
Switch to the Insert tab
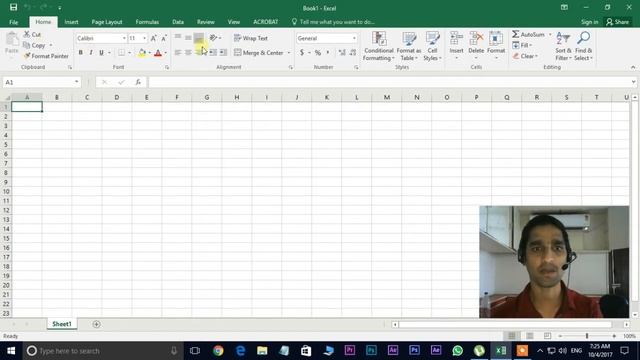(x=71, y=22)
